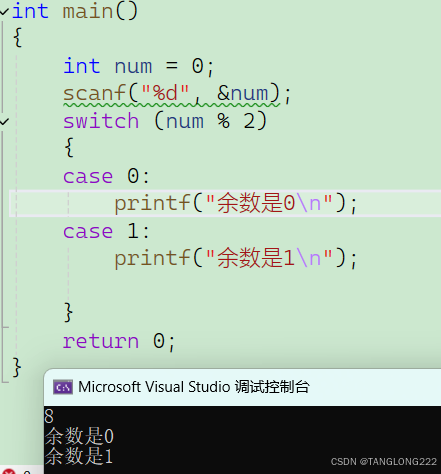Viewport: 441px width, 474px height.
Task: Click the opening brace after switch
Action: pos(69,147)
